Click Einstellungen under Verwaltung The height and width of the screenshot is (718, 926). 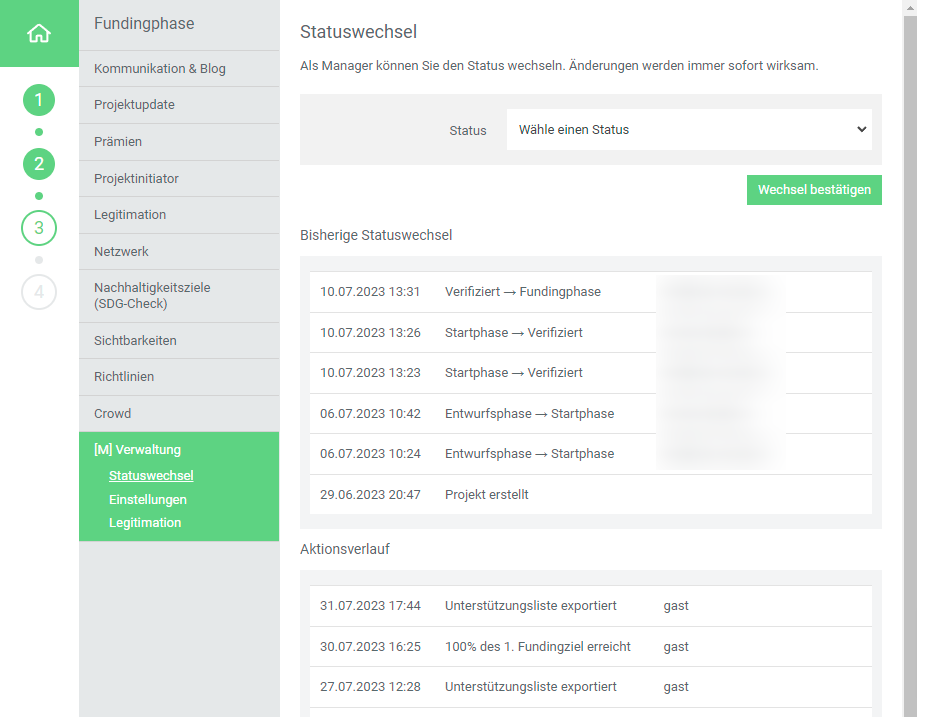[148, 500]
